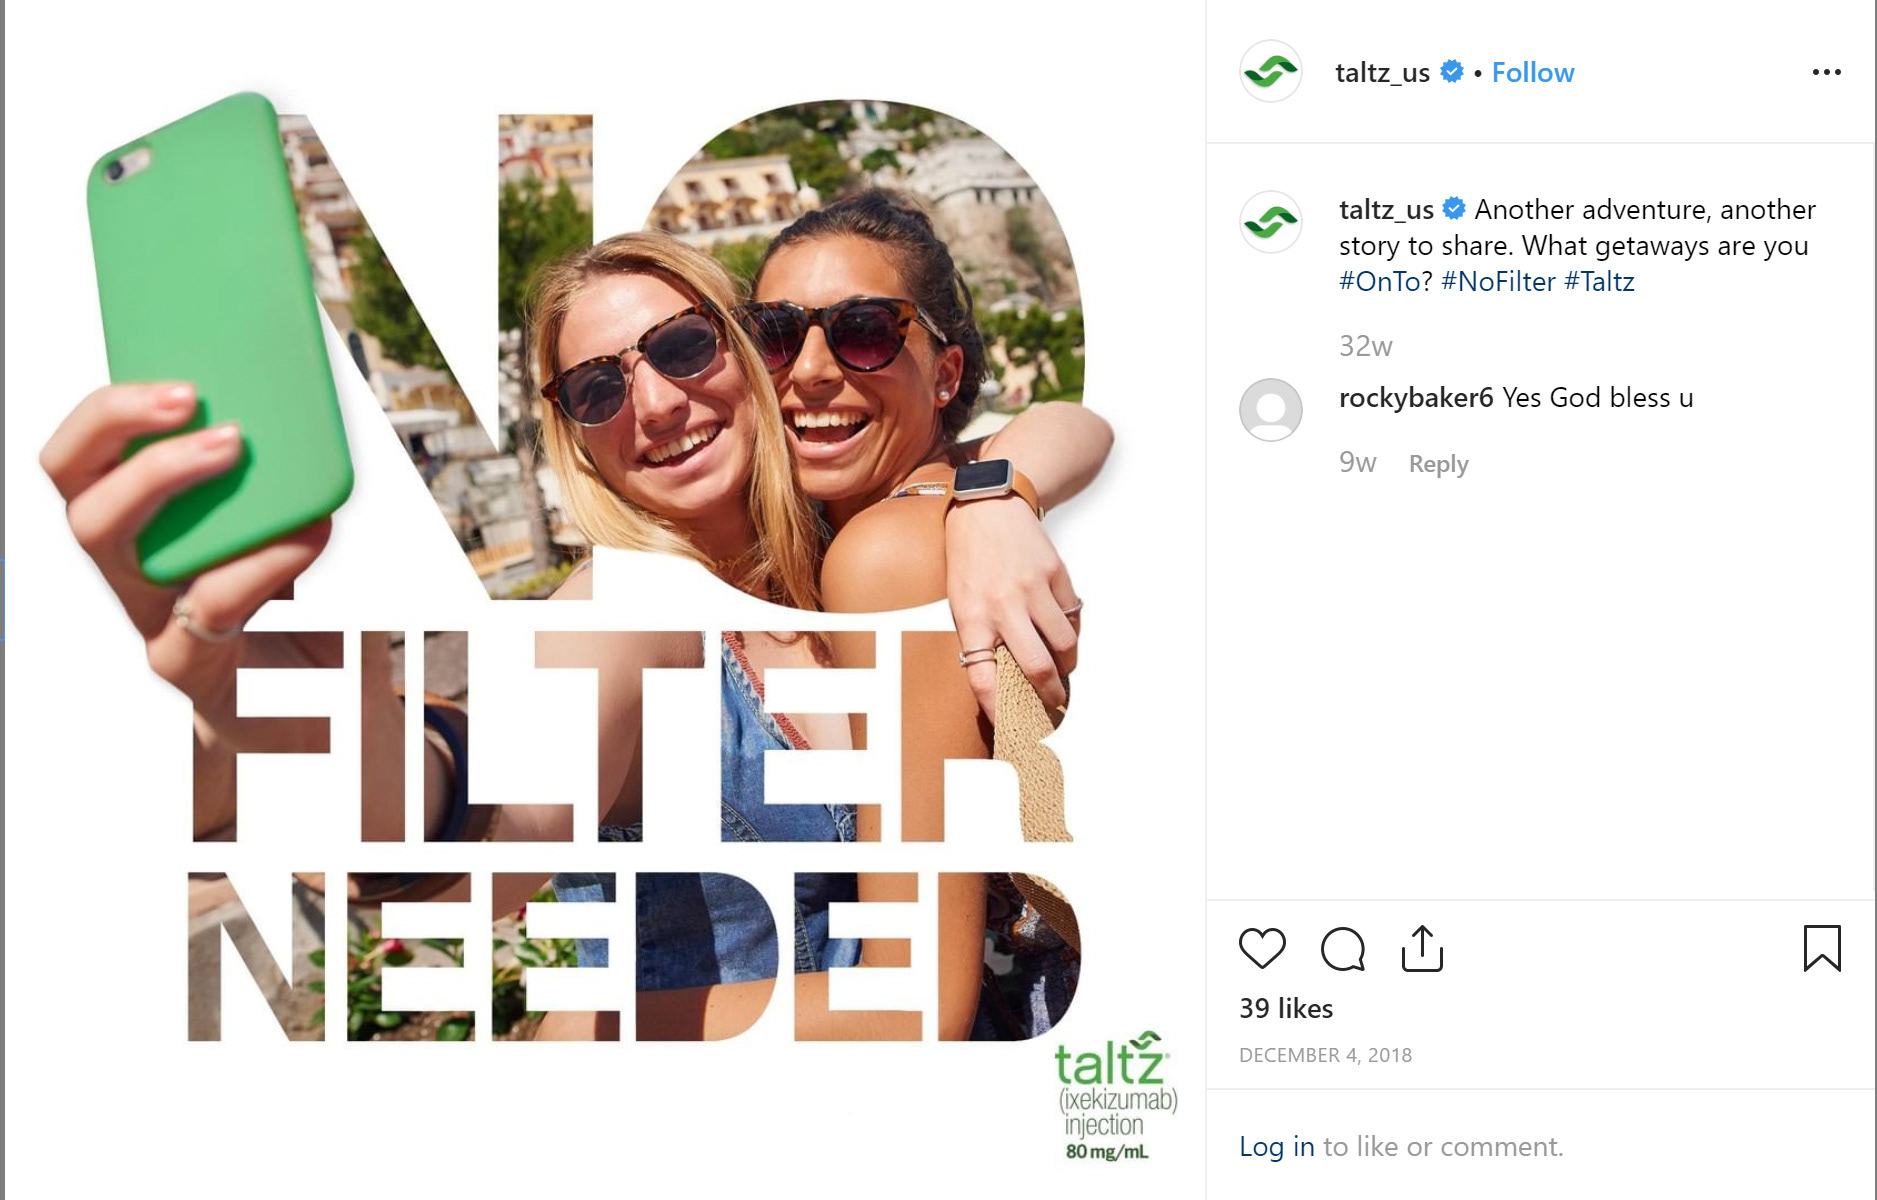This screenshot has height=1200, width=1877.
Task: Click the taltz_us avatar beside the caption
Action: (1271, 222)
